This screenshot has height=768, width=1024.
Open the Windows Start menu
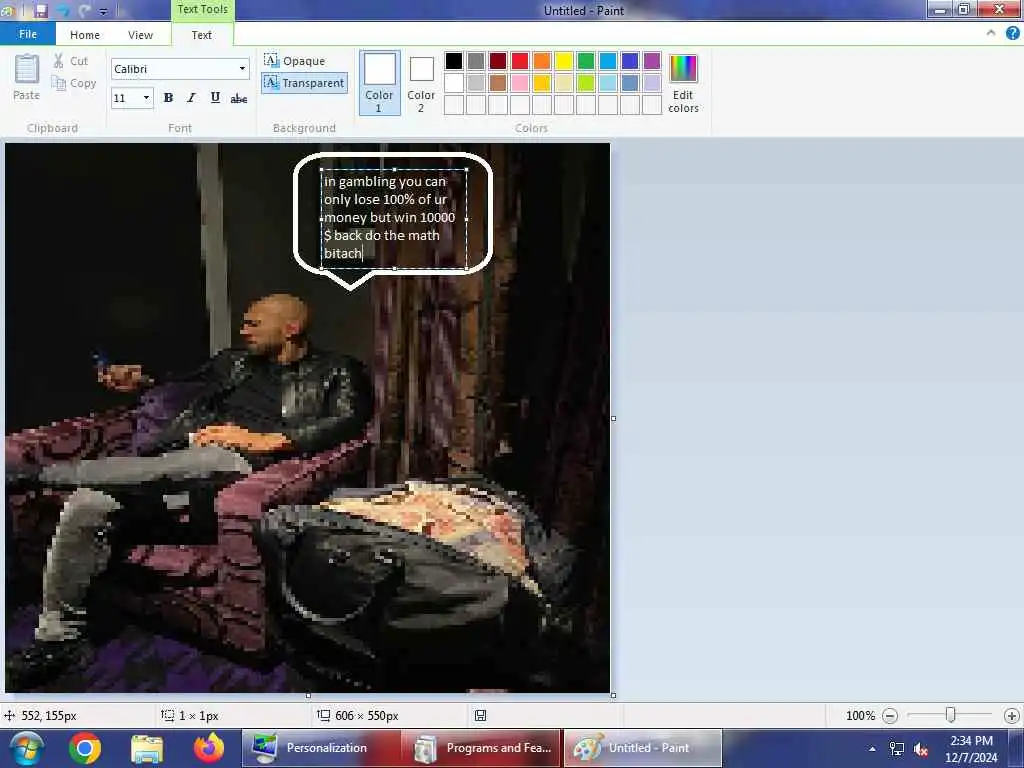coord(26,748)
